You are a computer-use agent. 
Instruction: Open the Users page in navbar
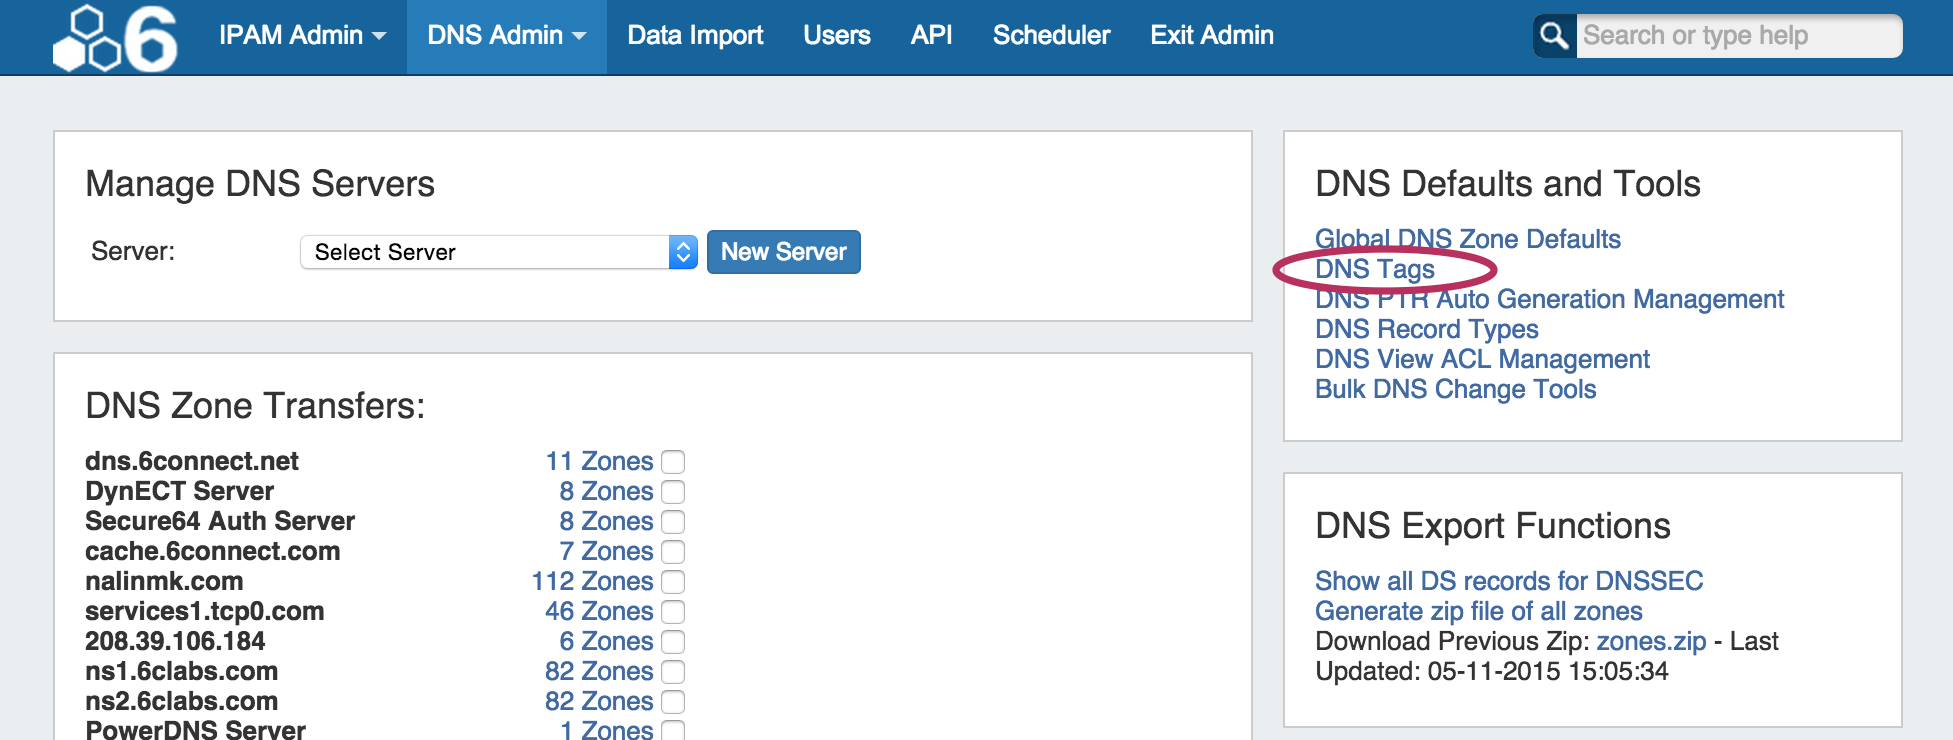click(x=836, y=36)
